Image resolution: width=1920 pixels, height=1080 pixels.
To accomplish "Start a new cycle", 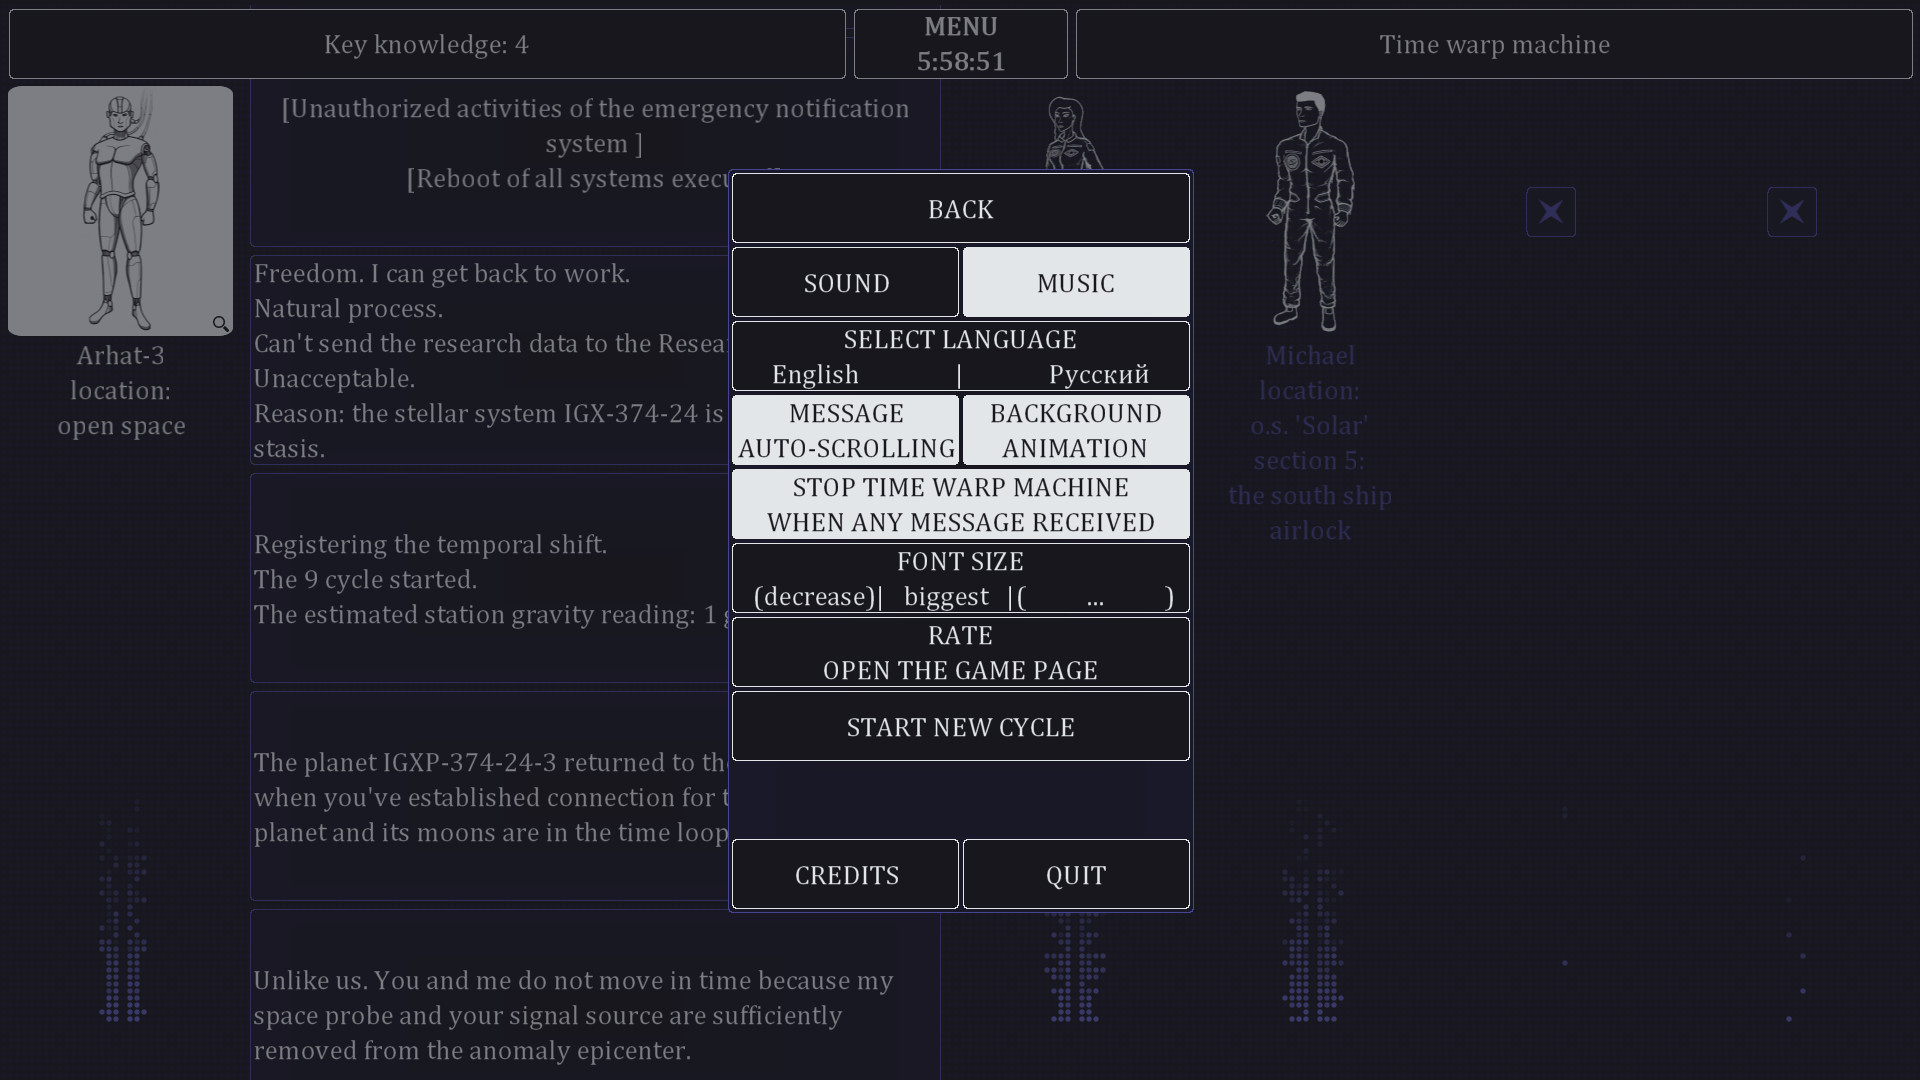I will coord(960,726).
